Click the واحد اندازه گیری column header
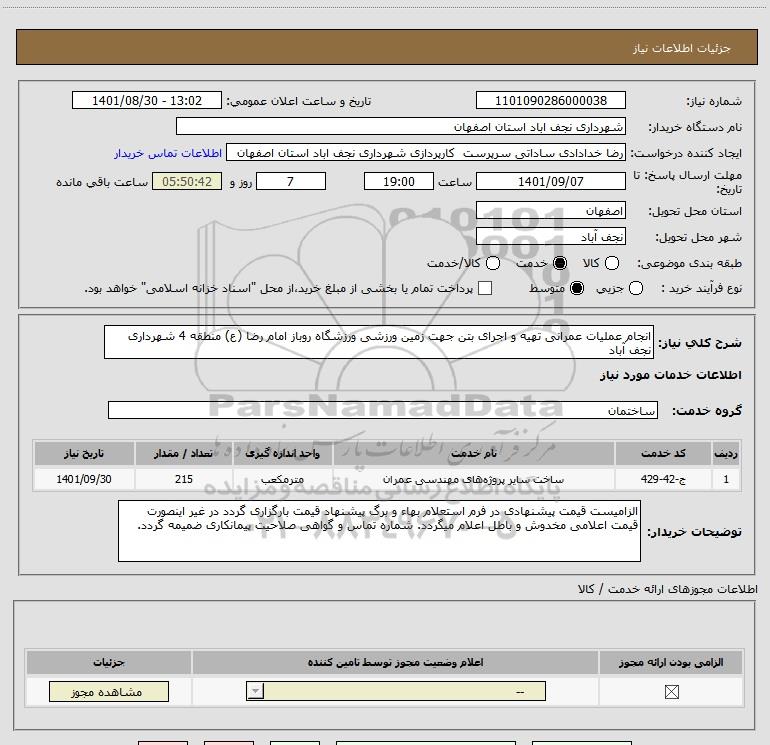Screen dimensions: 770x745 (x=282, y=453)
